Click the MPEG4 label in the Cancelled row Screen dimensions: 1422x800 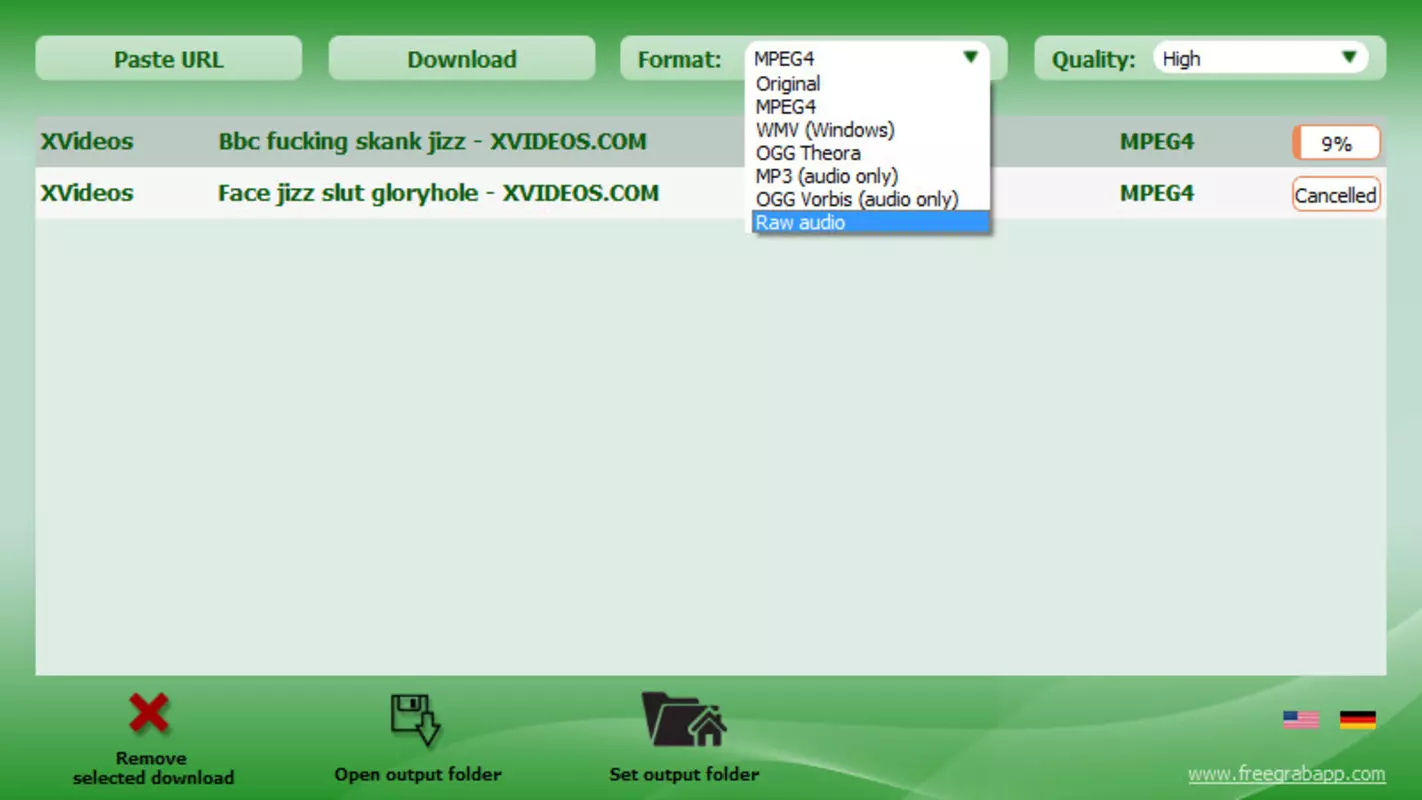click(x=1157, y=193)
